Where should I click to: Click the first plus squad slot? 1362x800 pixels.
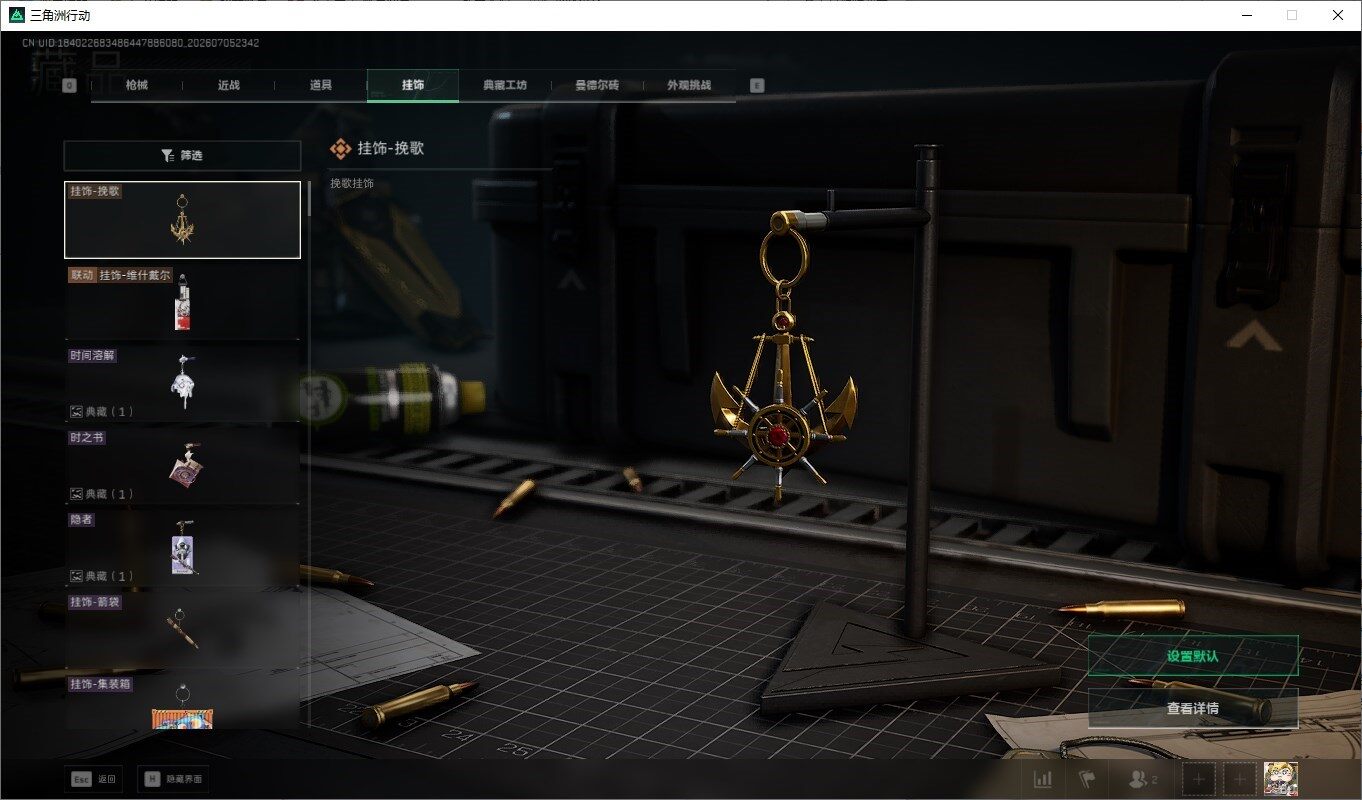[x=1199, y=779]
